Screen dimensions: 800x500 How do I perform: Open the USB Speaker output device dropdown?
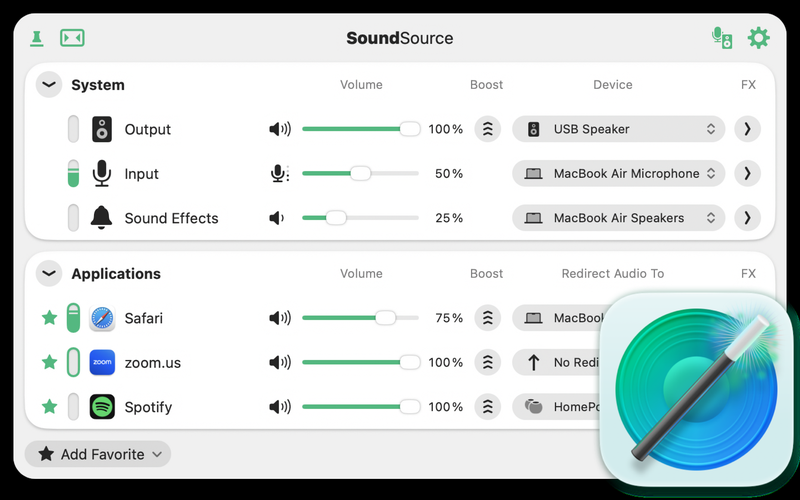(618, 129)
